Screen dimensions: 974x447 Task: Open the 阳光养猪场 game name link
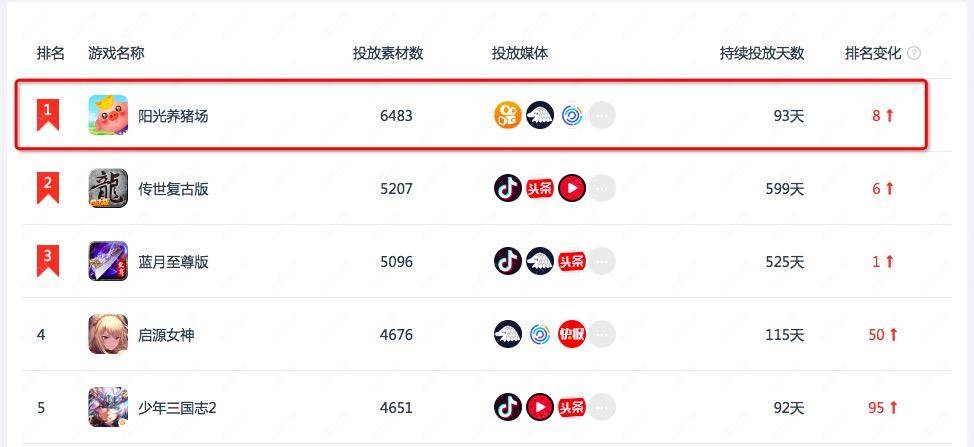point(173,116)
